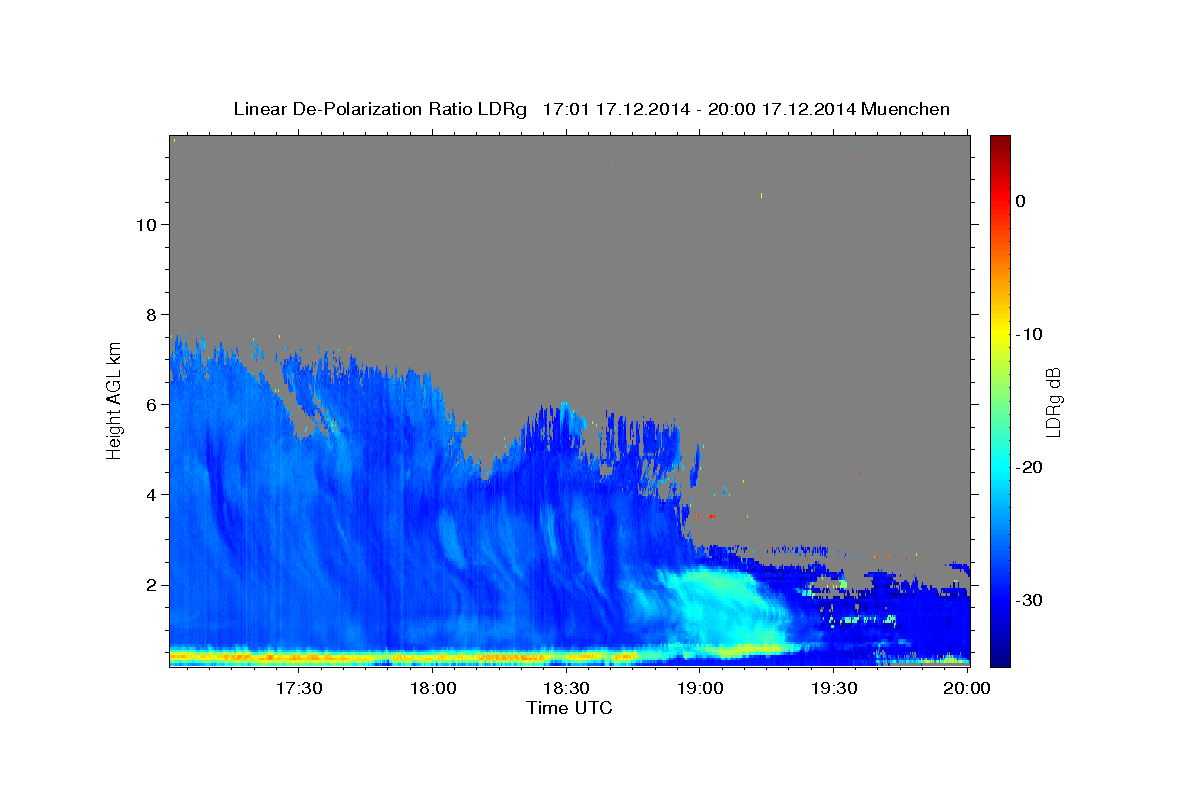Click the 'Time UTC' x-axis label

[x=569, y=708]
